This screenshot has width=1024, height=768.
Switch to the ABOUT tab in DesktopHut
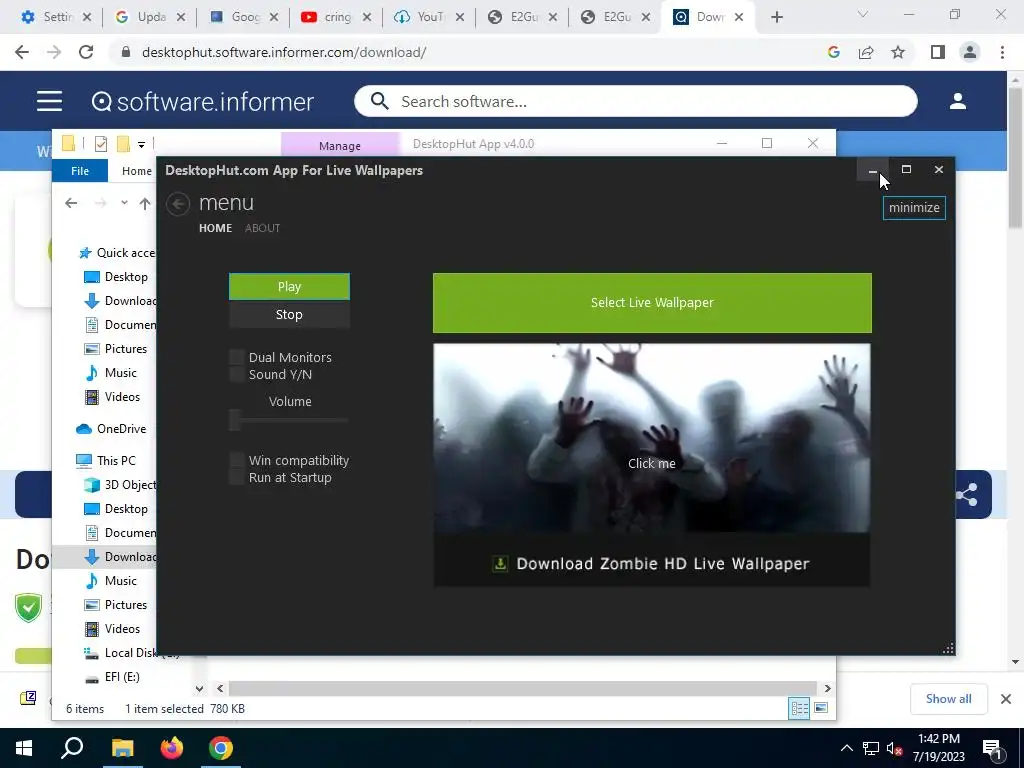pyautogui.click(x=263, y=228)
